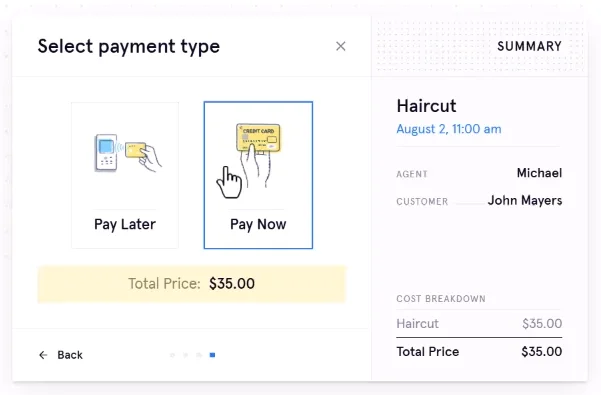
Task: Click the August 2, 11:00 am date link
Action: (x=449, y=129)
